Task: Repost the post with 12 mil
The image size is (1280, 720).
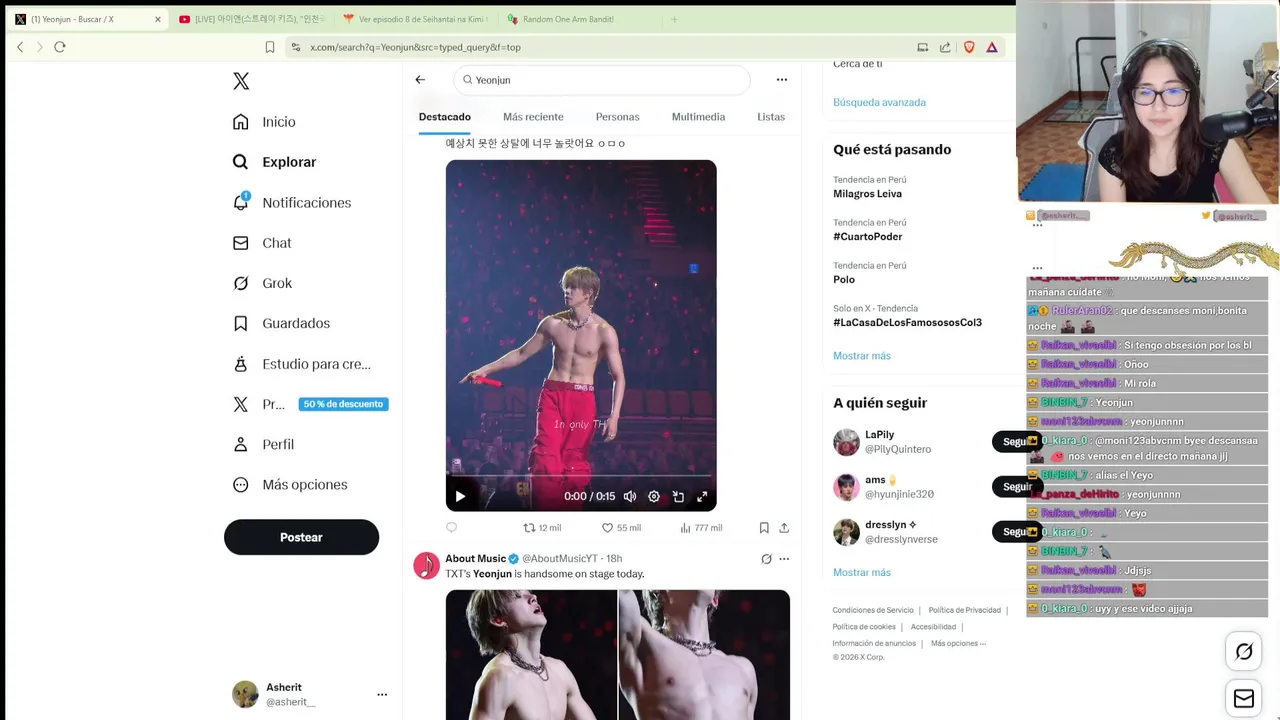Action: [x=542, y=527]
